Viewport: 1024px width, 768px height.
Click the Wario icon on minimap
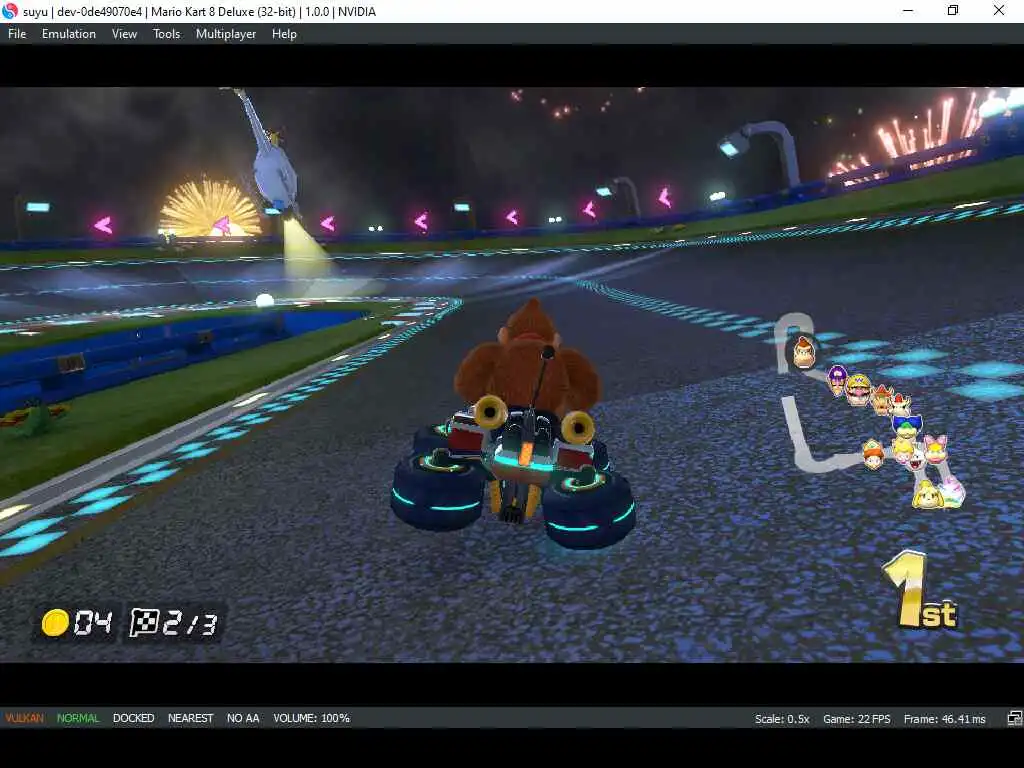(x=858, y=389)
